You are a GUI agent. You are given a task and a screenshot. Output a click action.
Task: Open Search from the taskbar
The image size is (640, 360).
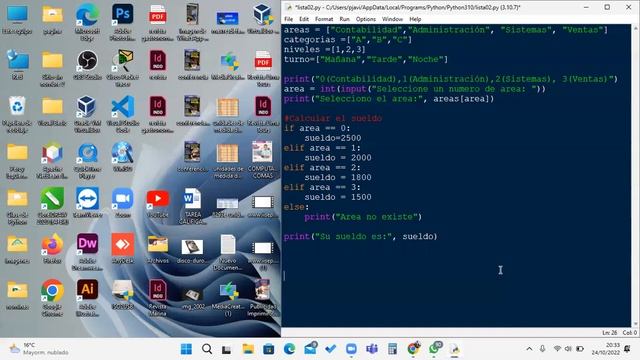coord(207,349)
